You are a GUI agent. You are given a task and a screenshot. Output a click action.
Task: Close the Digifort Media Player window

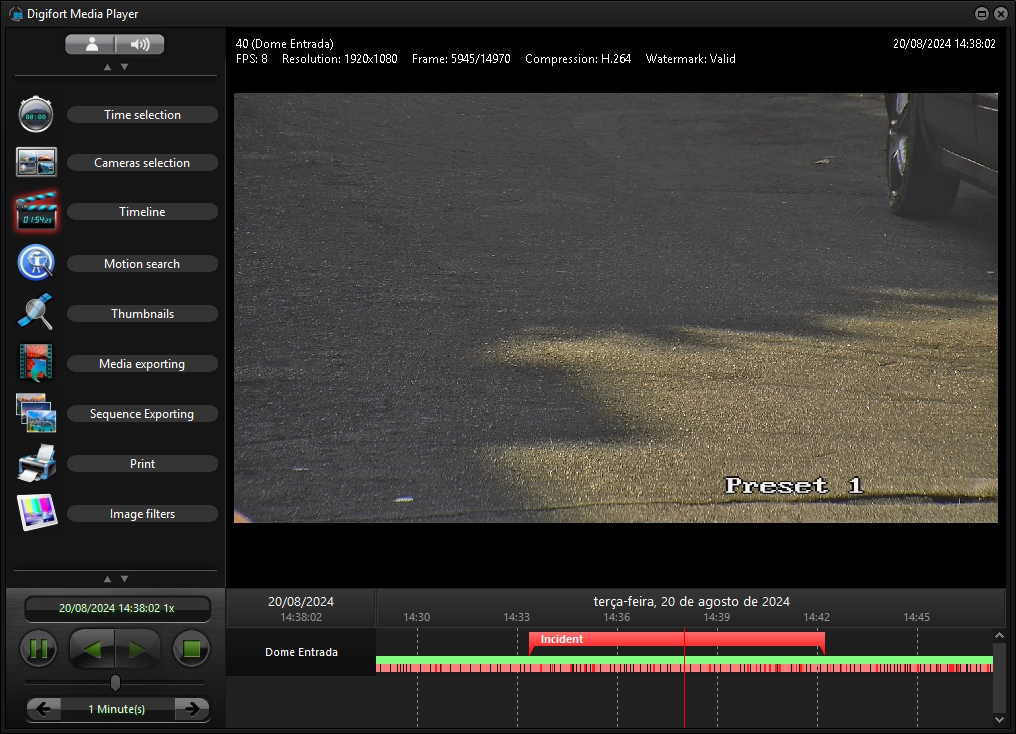coord(1001,14)
